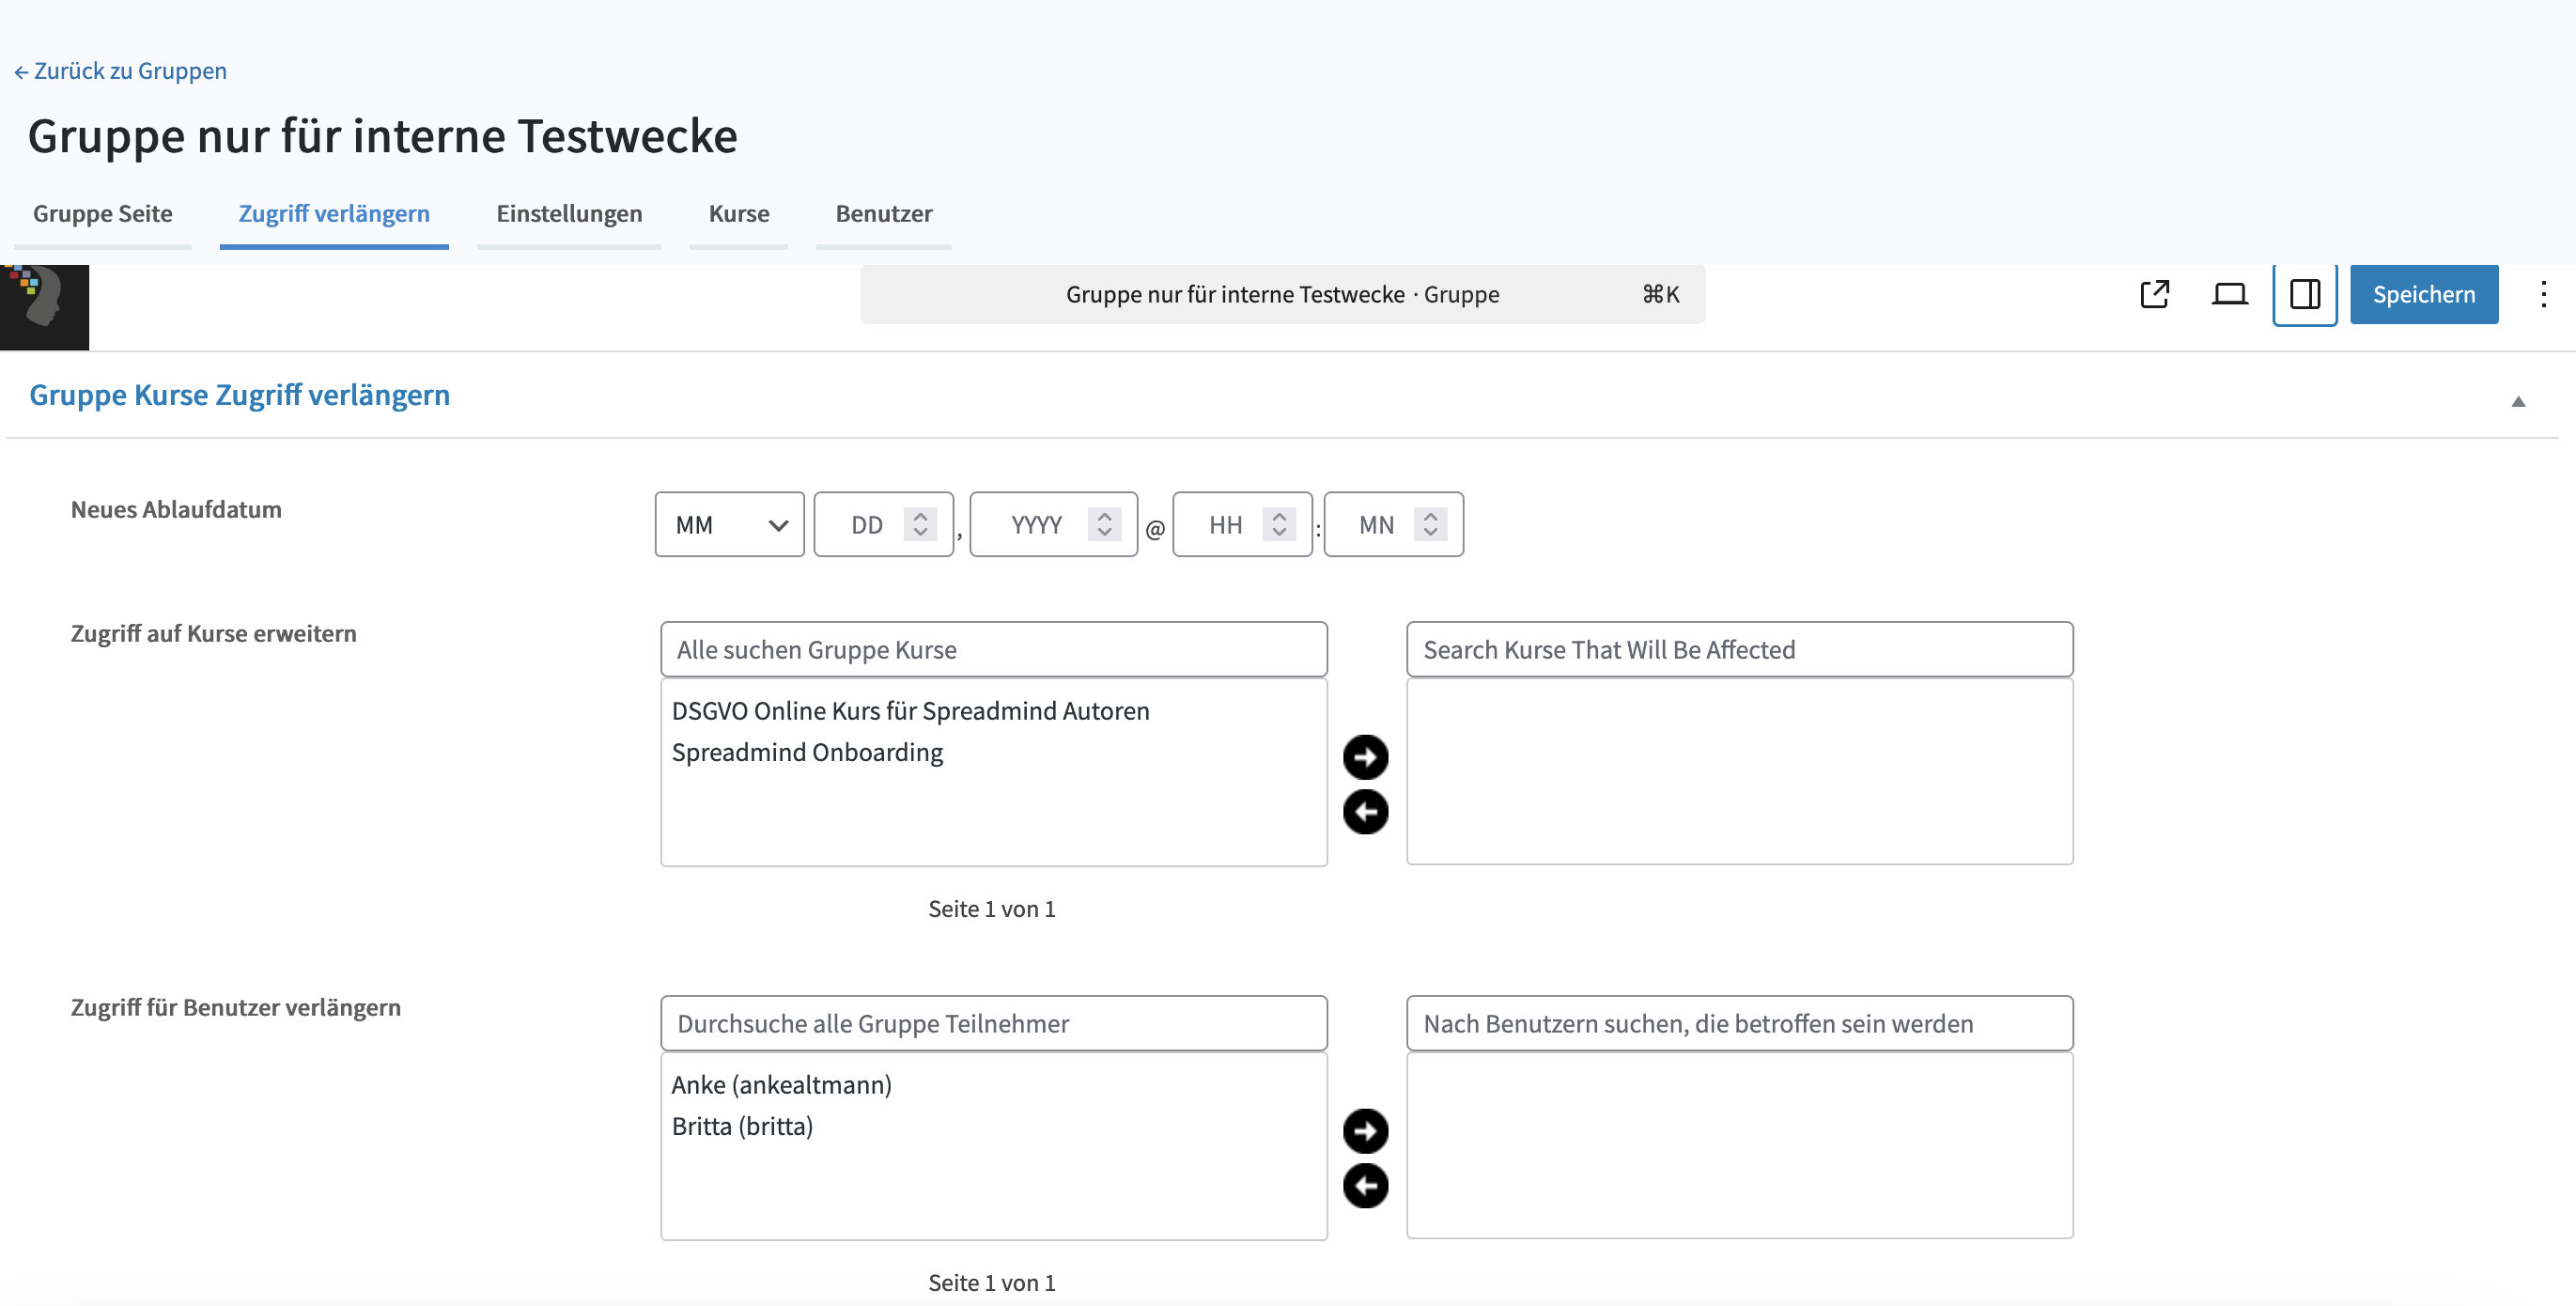Move selected user right with arrow
This screenshot has width=2576, height=1306.
pyautogui.click(x=1365, y=1131)
